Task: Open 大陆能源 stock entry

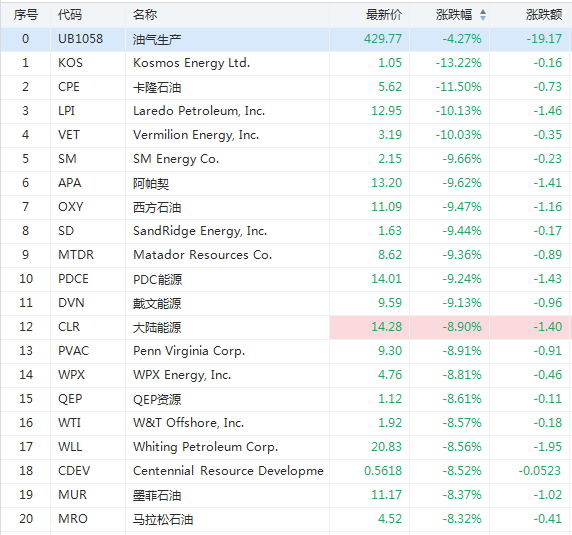Action: tap(157, 327)
